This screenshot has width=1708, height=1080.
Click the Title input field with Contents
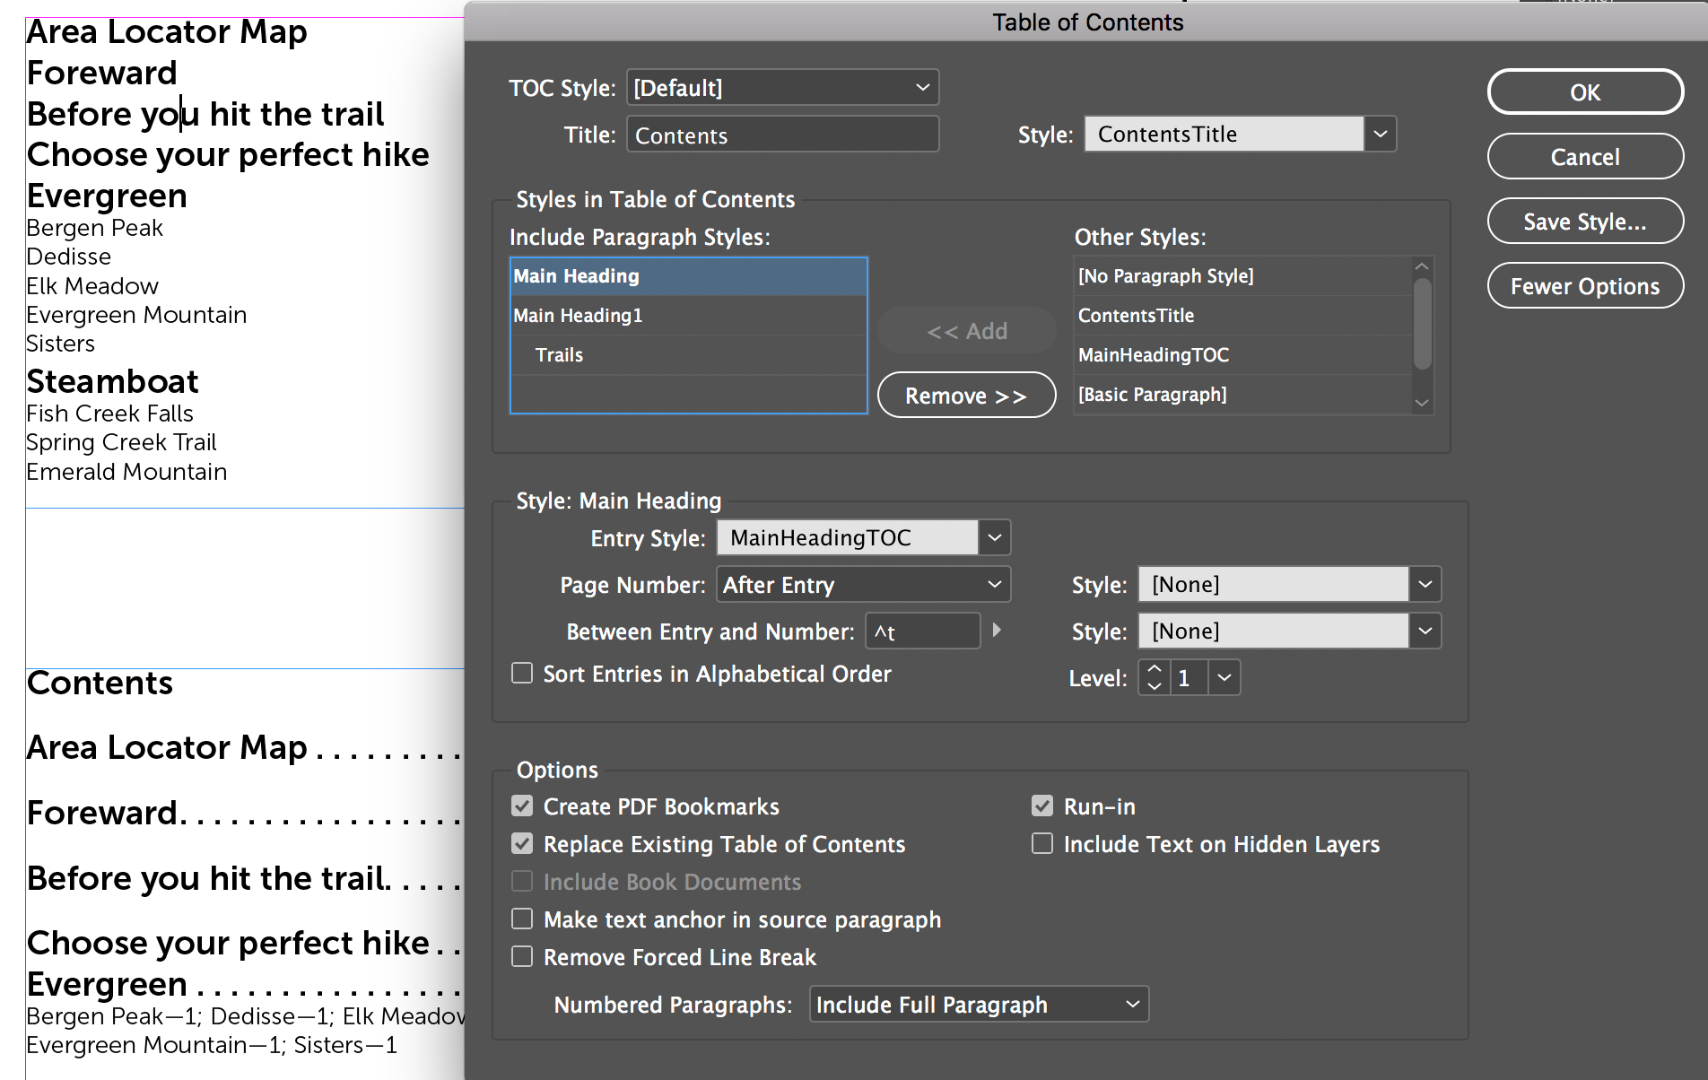782,135
